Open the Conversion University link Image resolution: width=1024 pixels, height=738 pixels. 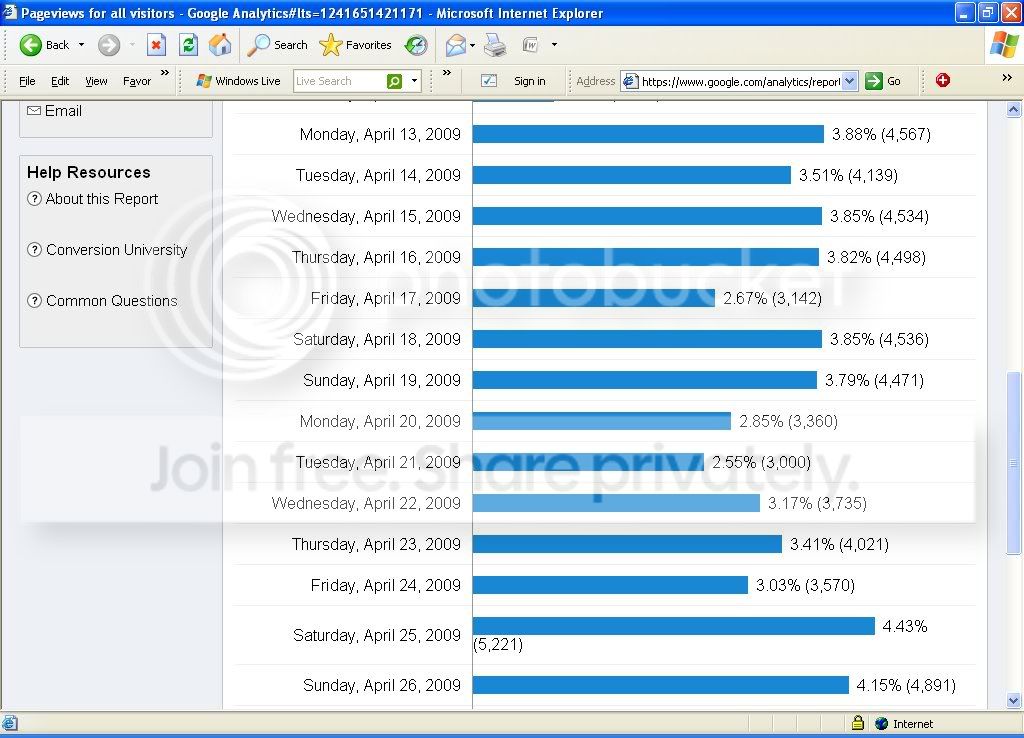click(x=116, y=250)
